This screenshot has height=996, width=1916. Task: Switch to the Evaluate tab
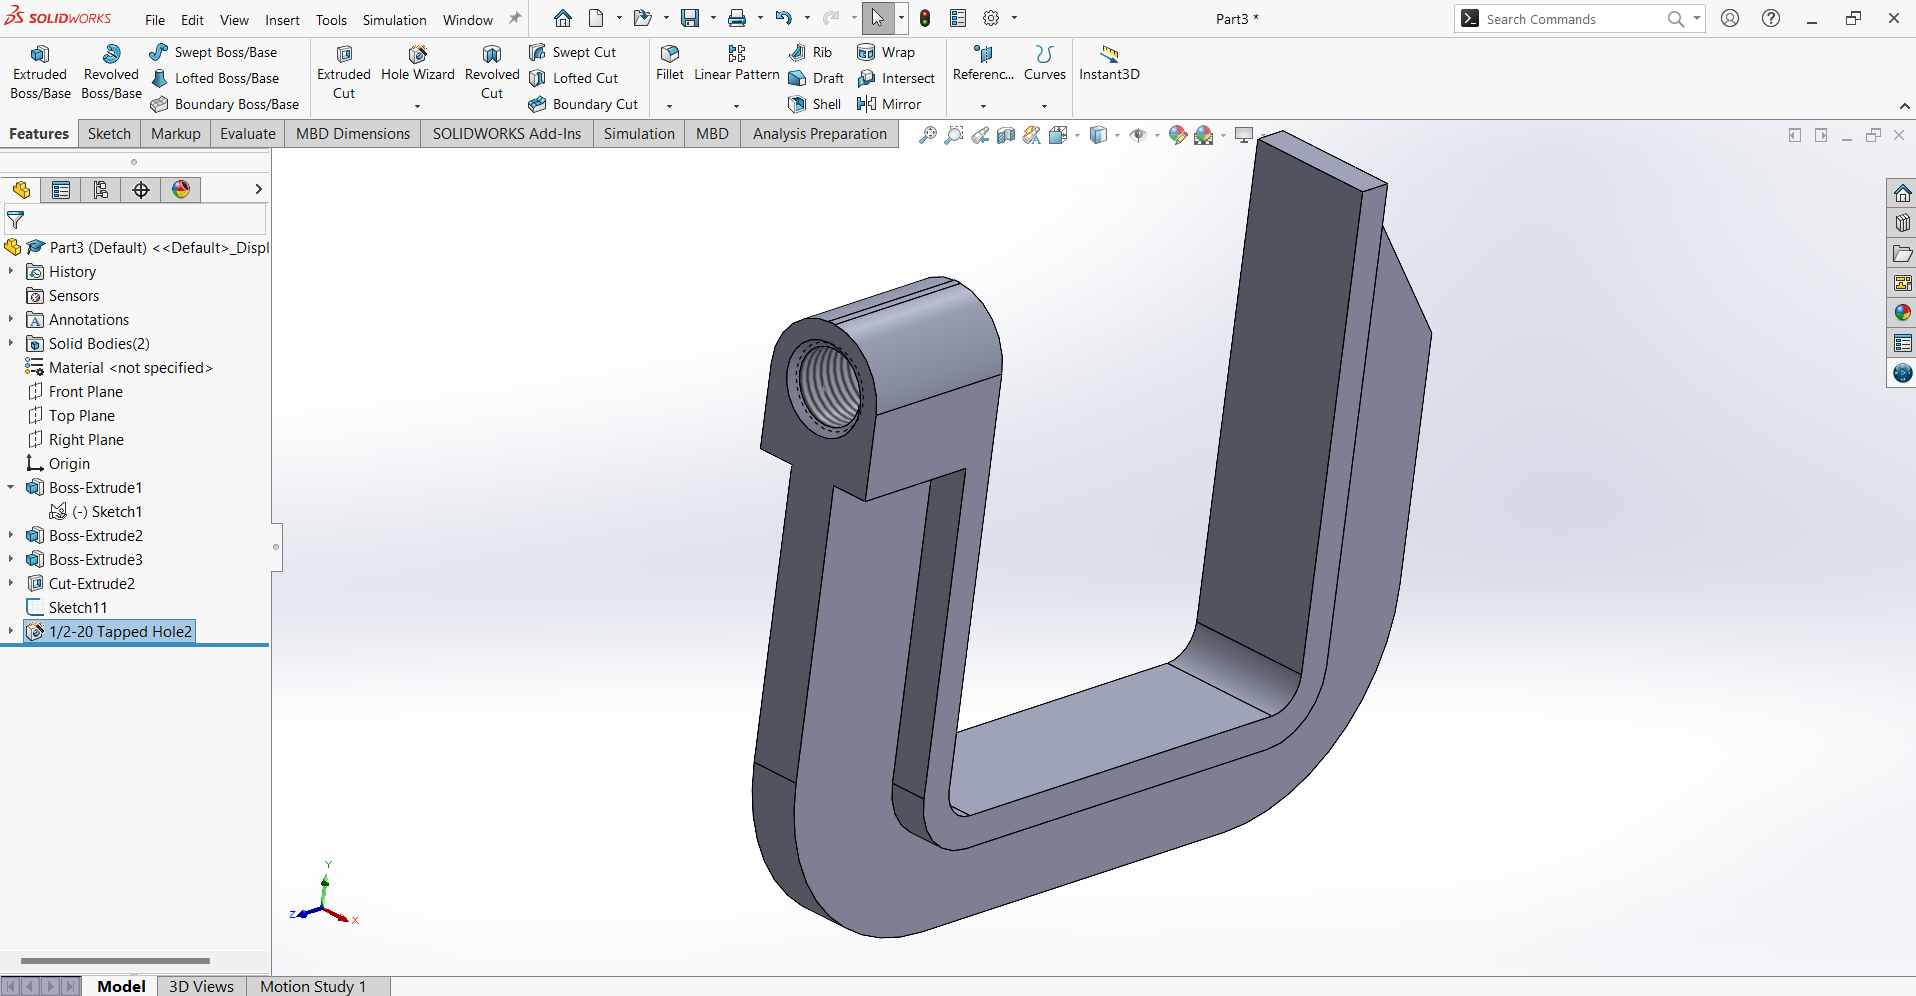tap(248, 134)
